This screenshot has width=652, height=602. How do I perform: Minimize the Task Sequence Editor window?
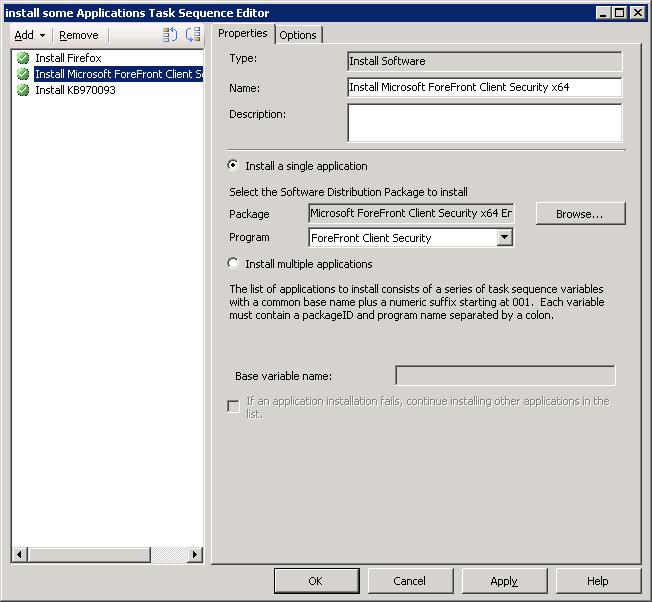coord(603,13)
